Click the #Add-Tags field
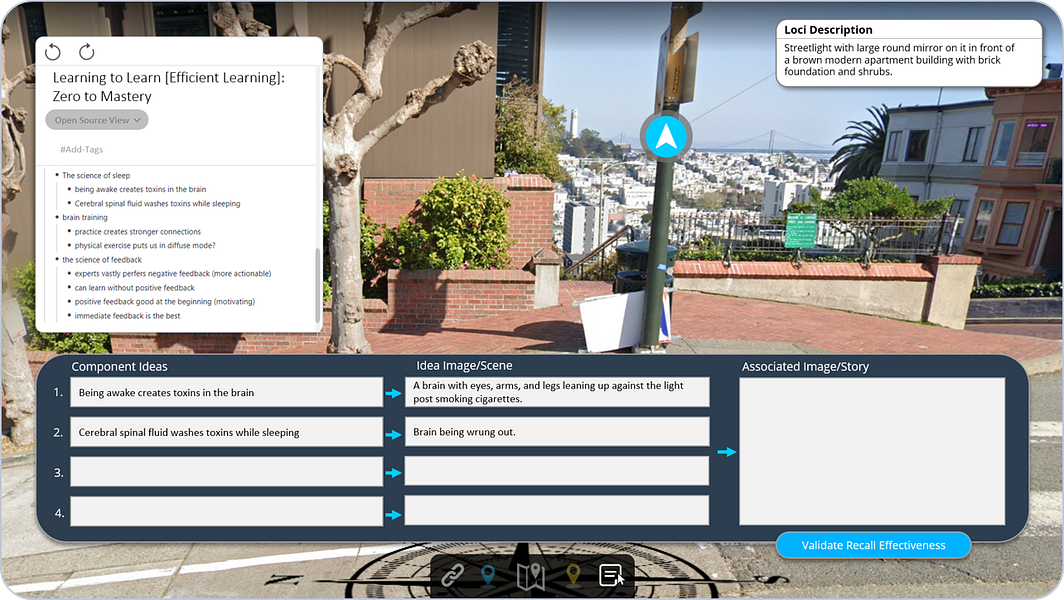Screen dimensions: 1064x600 pyautogui.click(x=81, y=149)
